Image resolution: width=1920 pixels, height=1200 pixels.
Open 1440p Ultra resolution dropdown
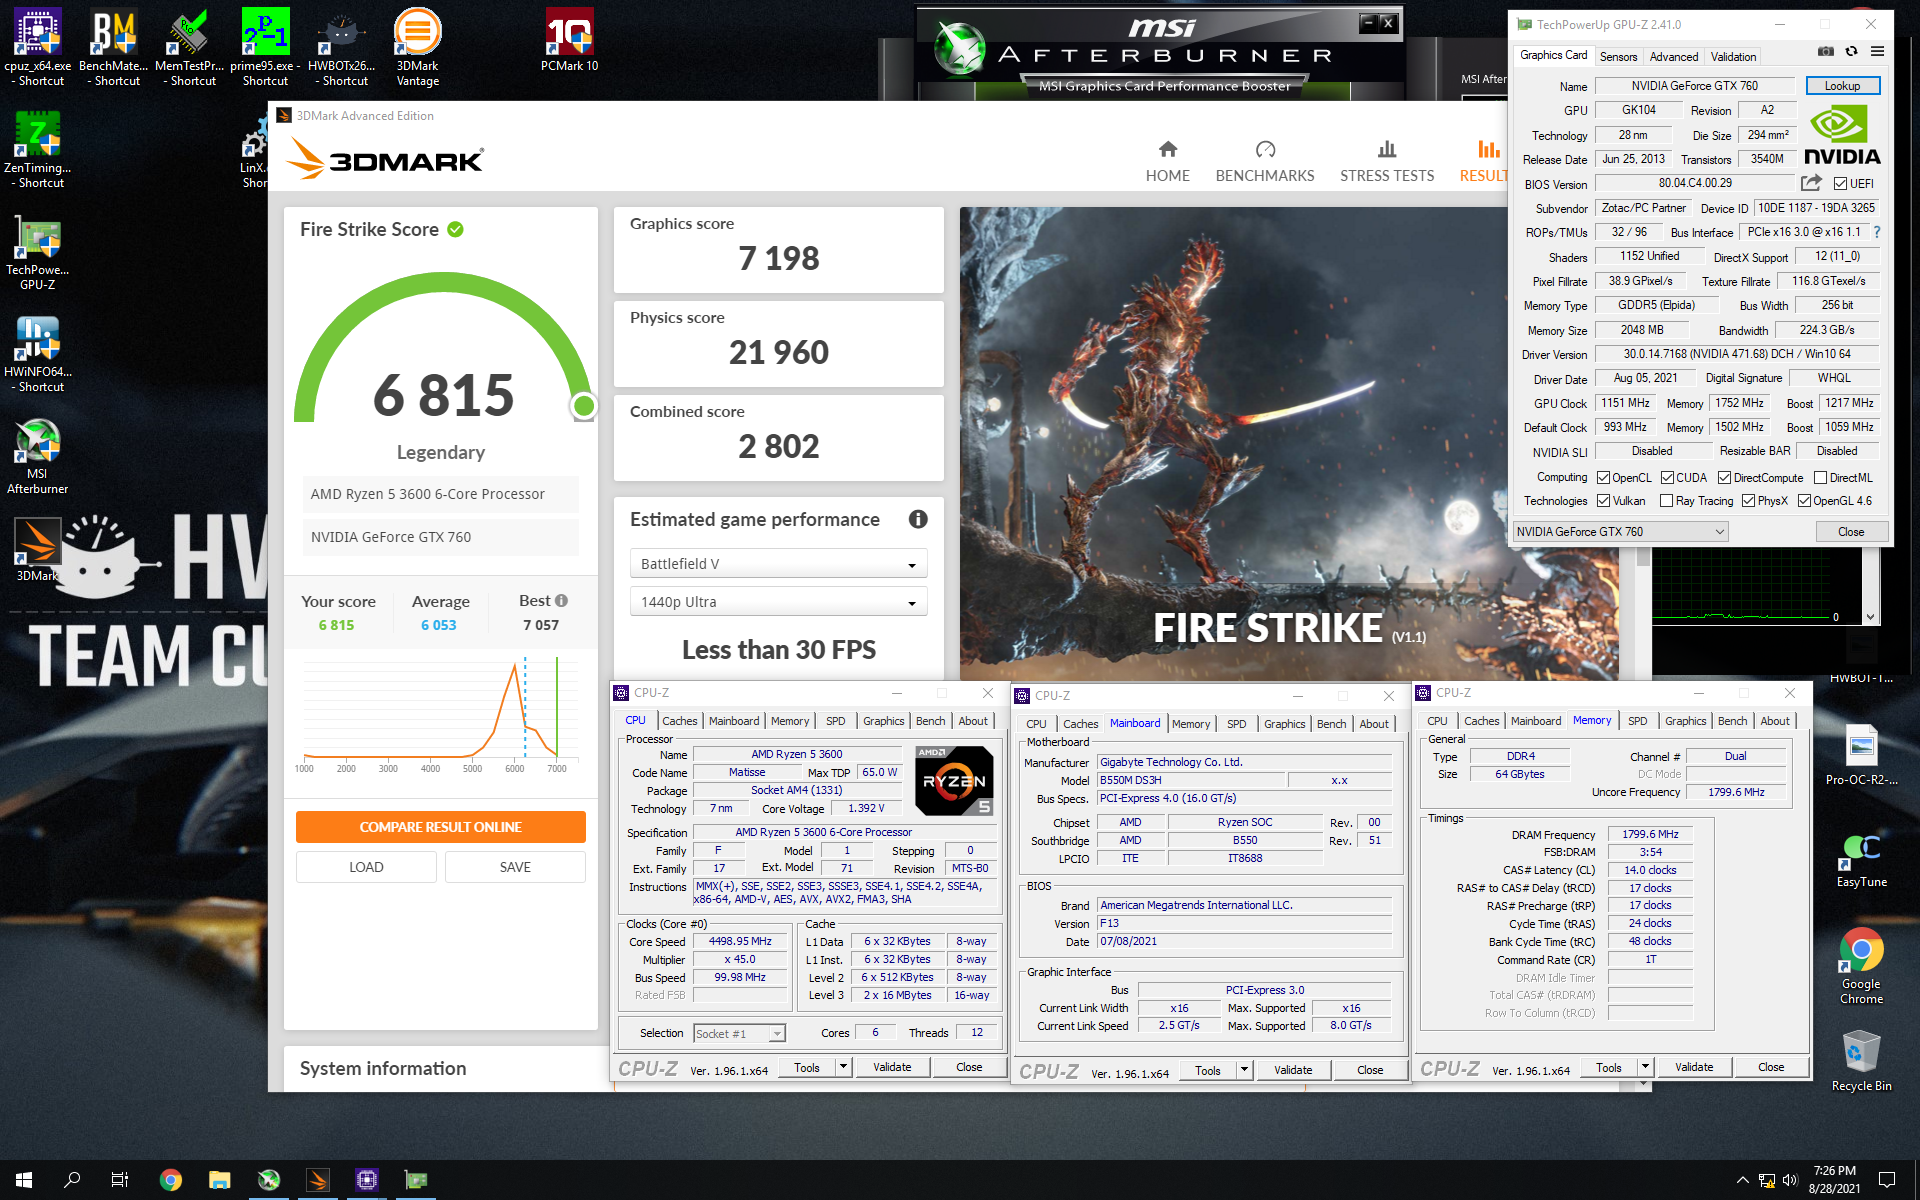pyautogui.click(x=778, y=602)
